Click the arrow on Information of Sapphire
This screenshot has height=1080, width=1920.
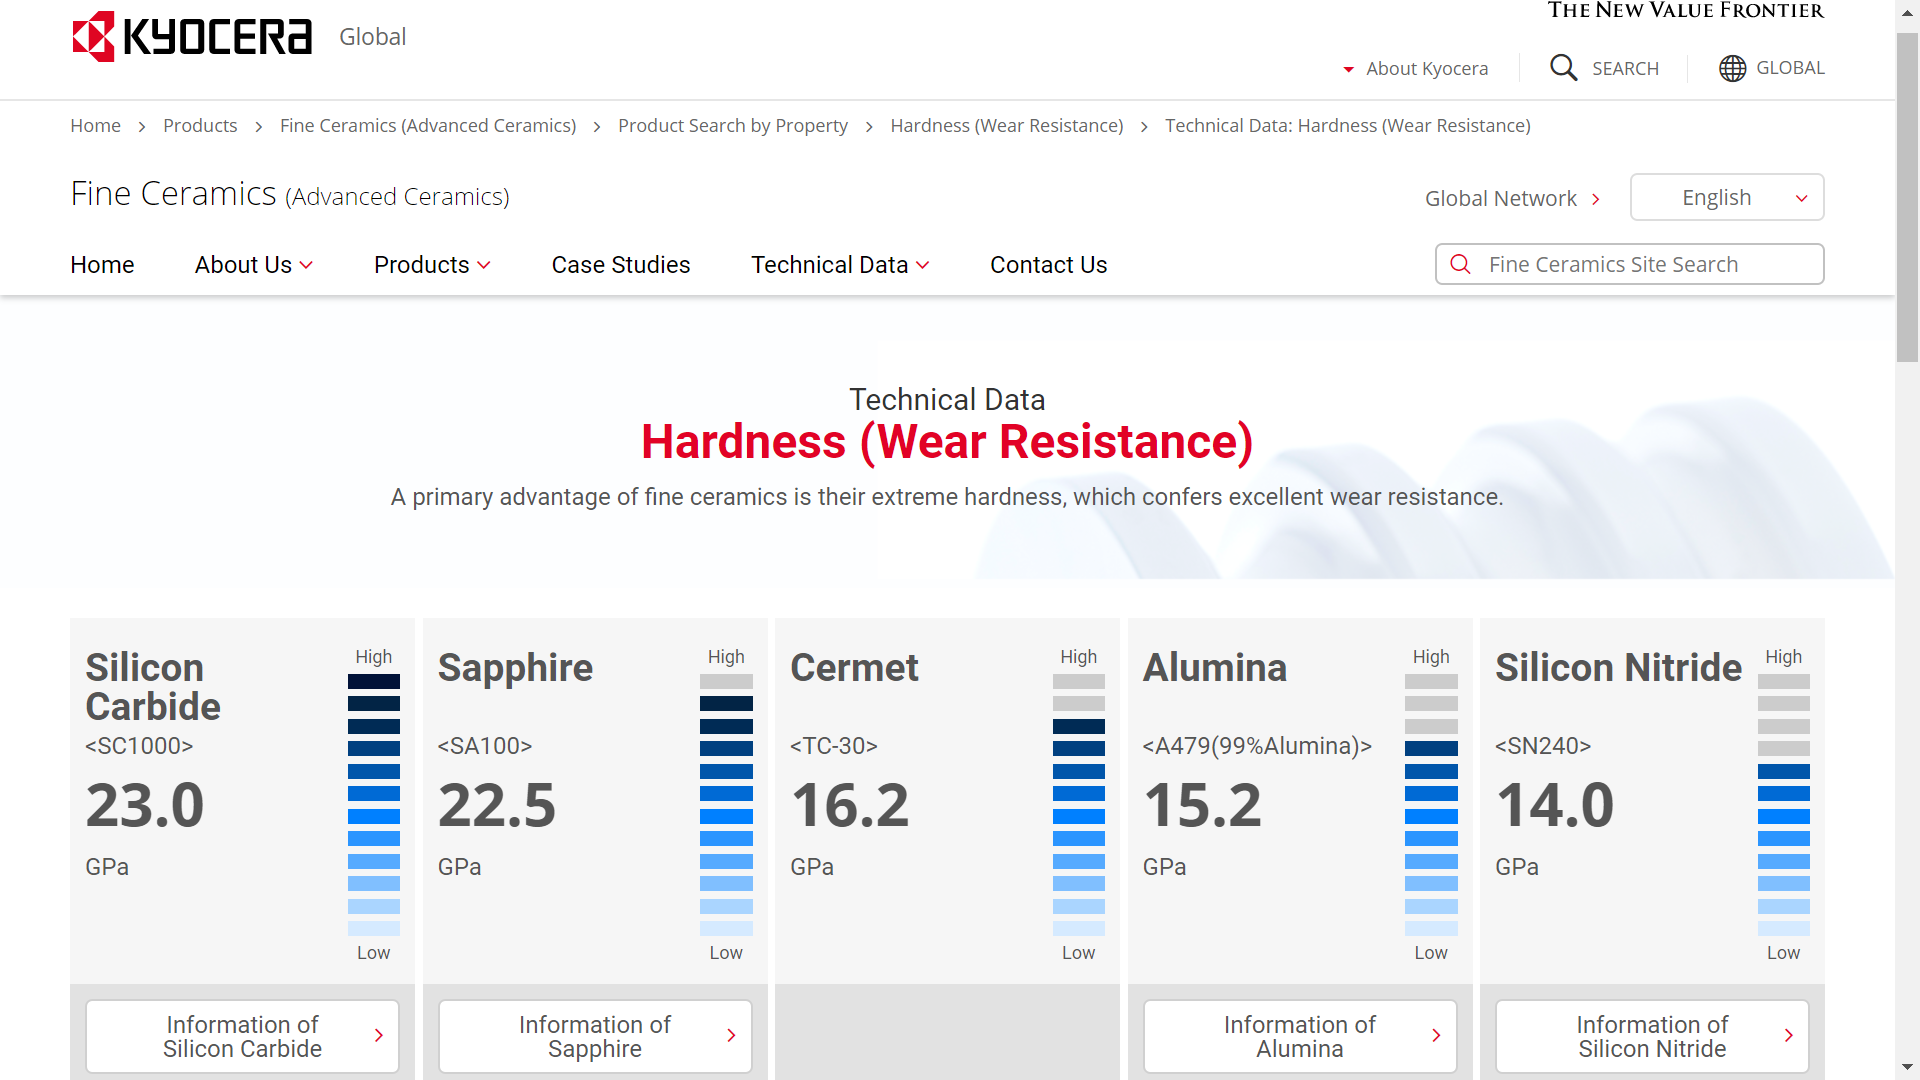click(731, 1036)
